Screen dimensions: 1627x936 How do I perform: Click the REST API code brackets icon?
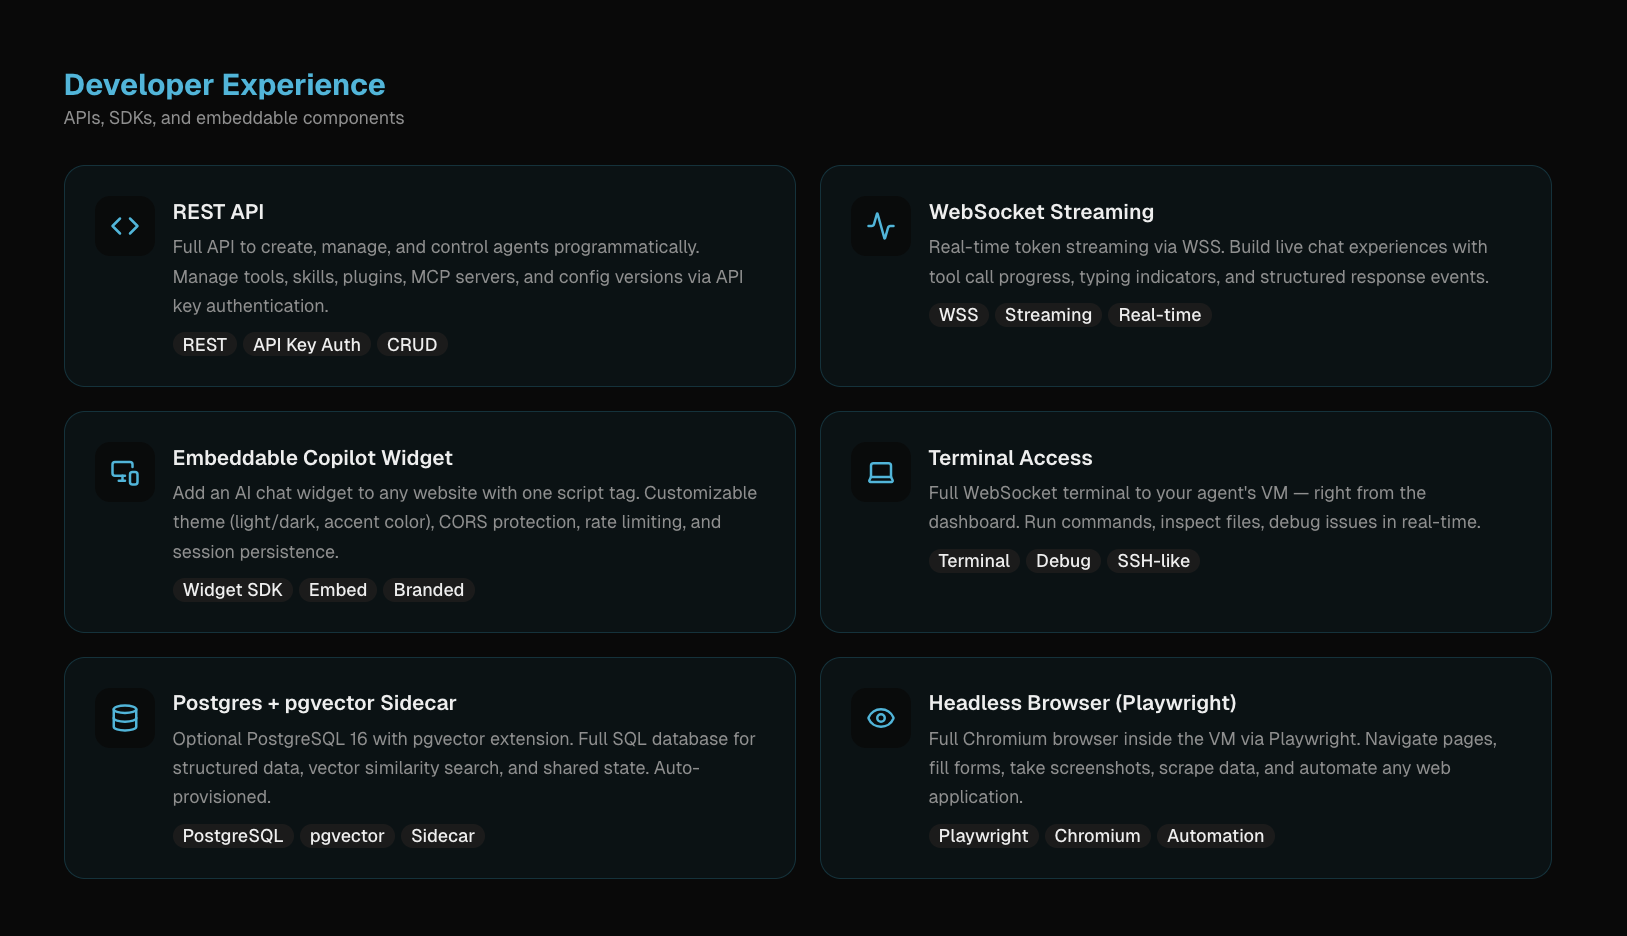pos(125,226)
